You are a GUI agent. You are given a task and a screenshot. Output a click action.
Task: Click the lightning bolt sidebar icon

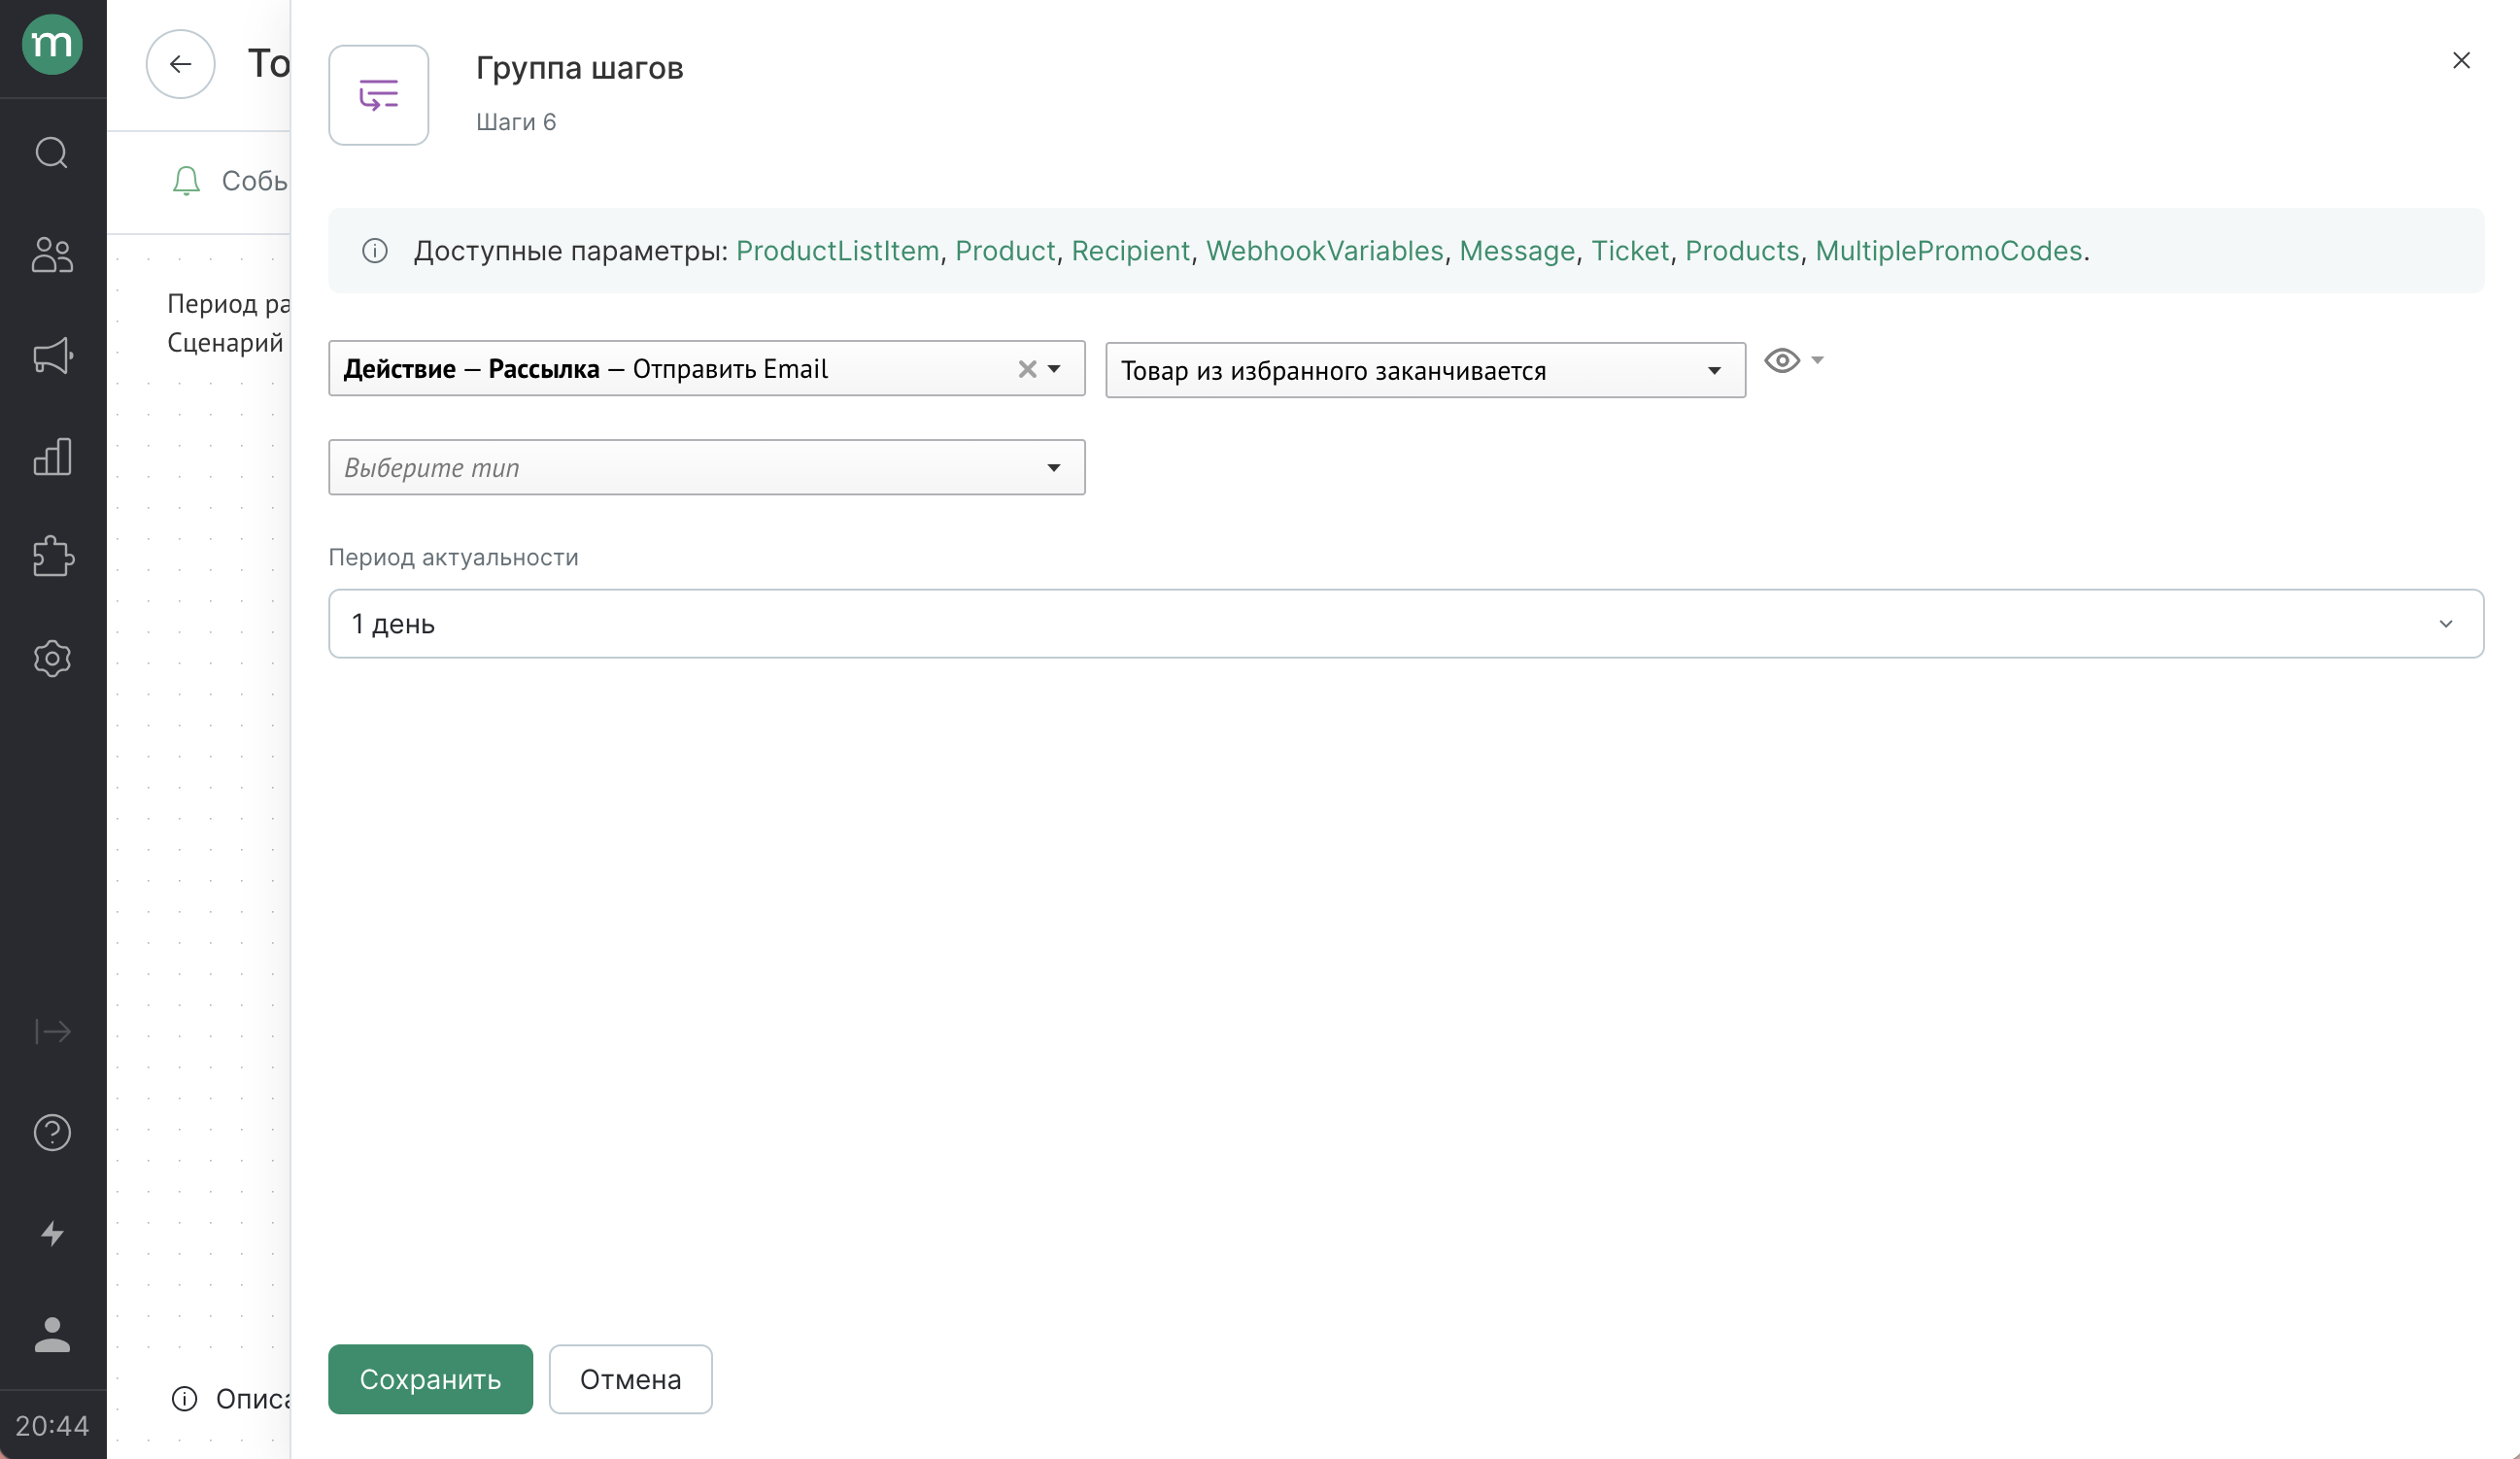pyautogui.click(x=52, y=1234)
